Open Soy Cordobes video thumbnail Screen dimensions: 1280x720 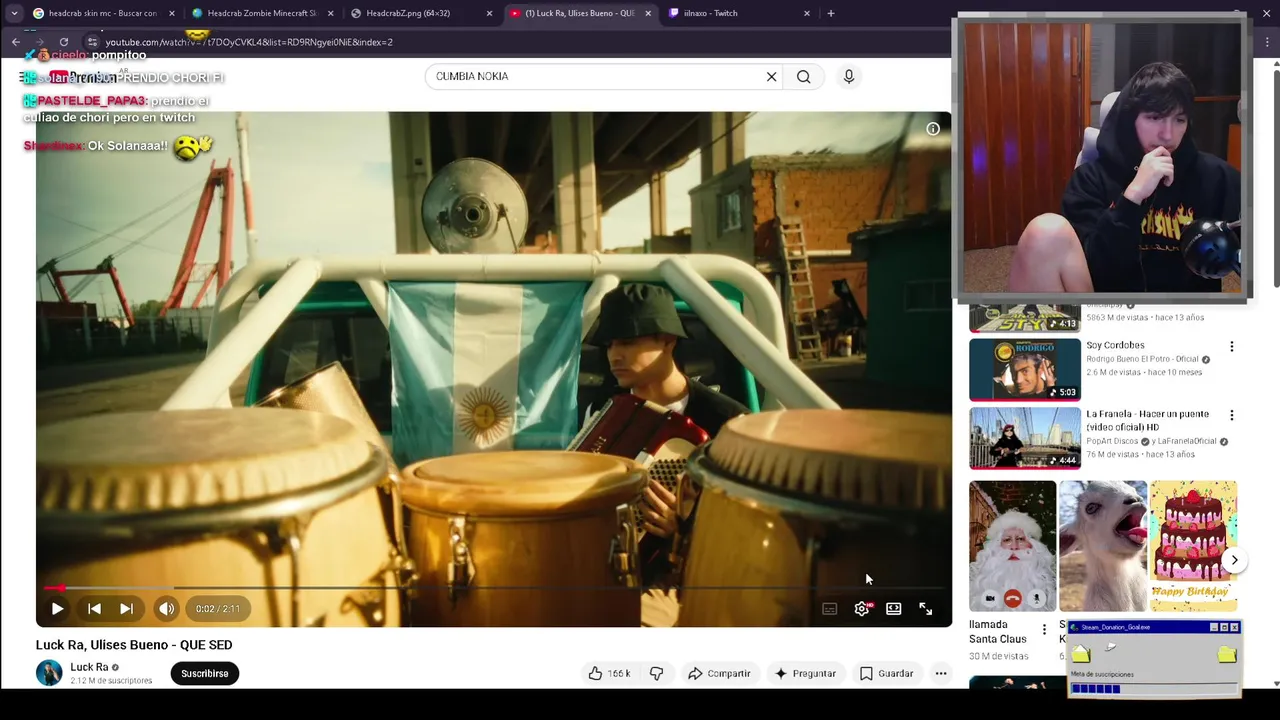1025,370
